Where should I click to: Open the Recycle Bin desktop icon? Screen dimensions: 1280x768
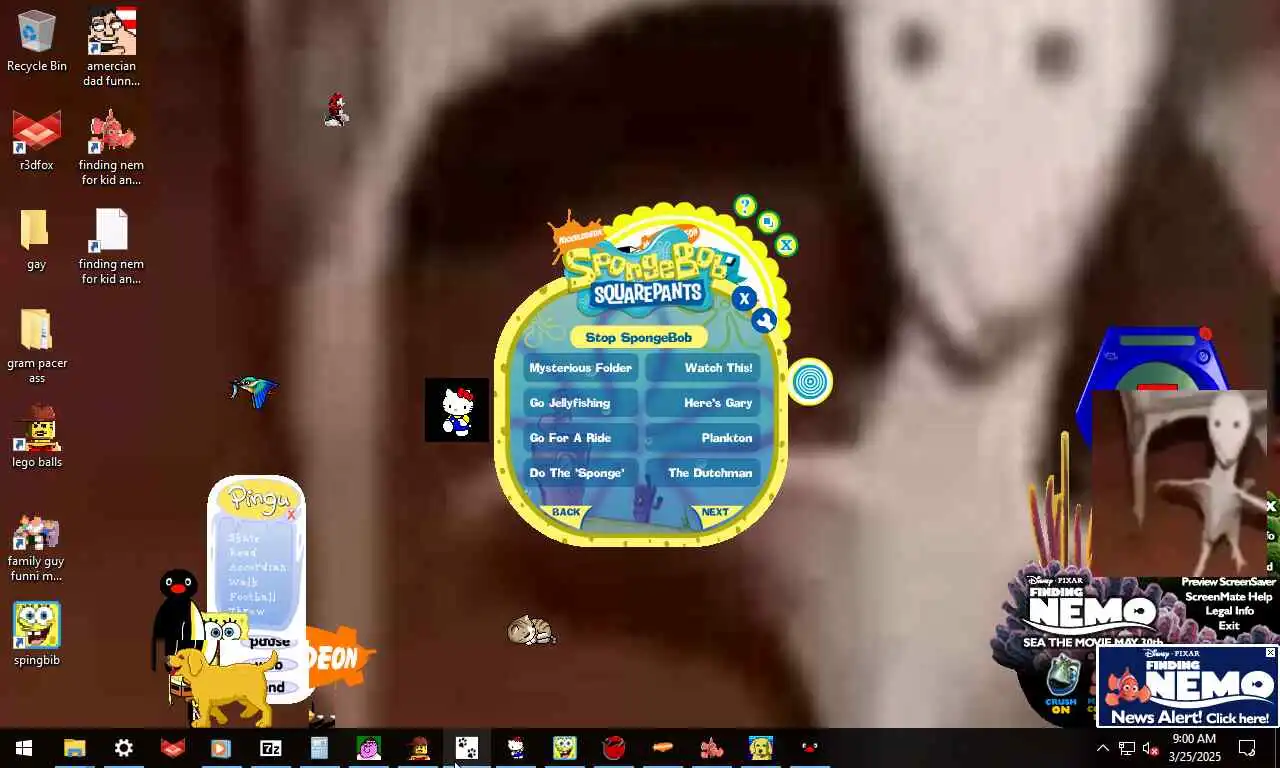(x=37, y=41)
